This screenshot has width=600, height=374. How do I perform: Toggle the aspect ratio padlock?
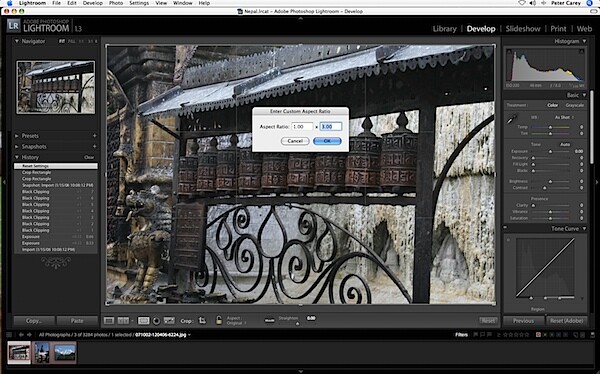pos(218,320)
